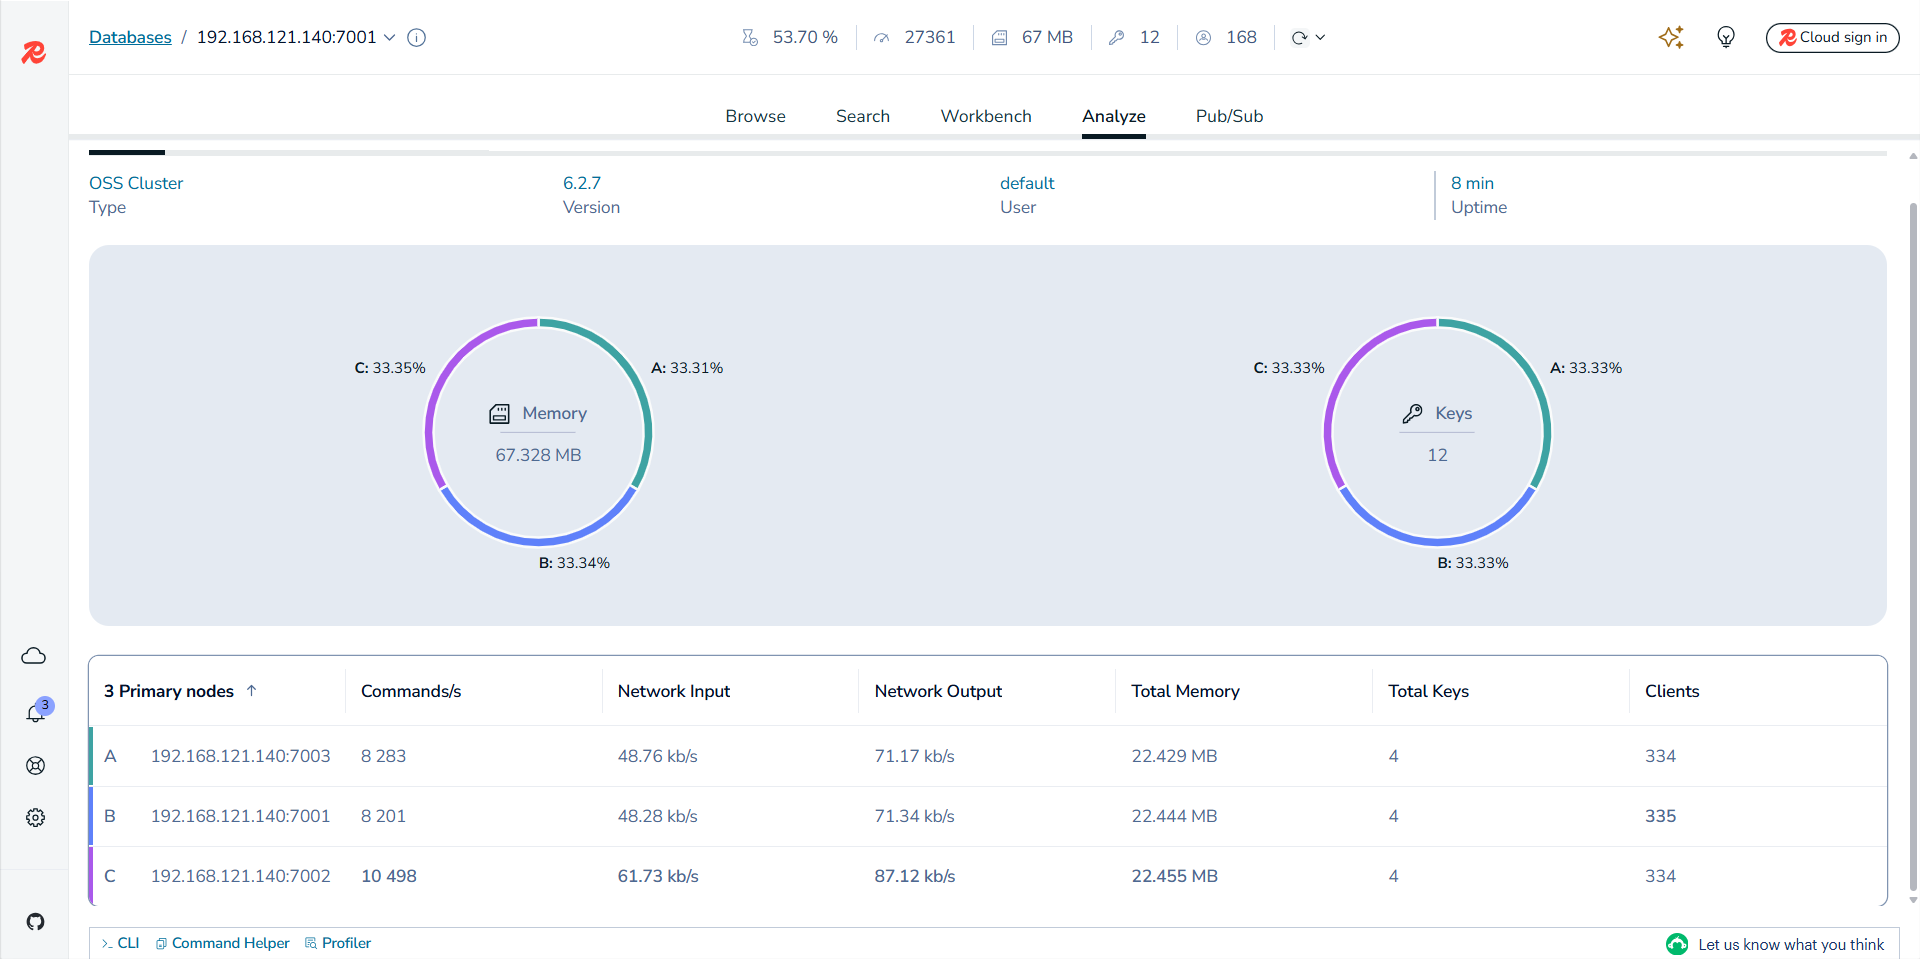The width and height of the screenshot is (1920, 959).
Task: Click the Keys chart label B: 33.33%
Action: point(1473,563)
